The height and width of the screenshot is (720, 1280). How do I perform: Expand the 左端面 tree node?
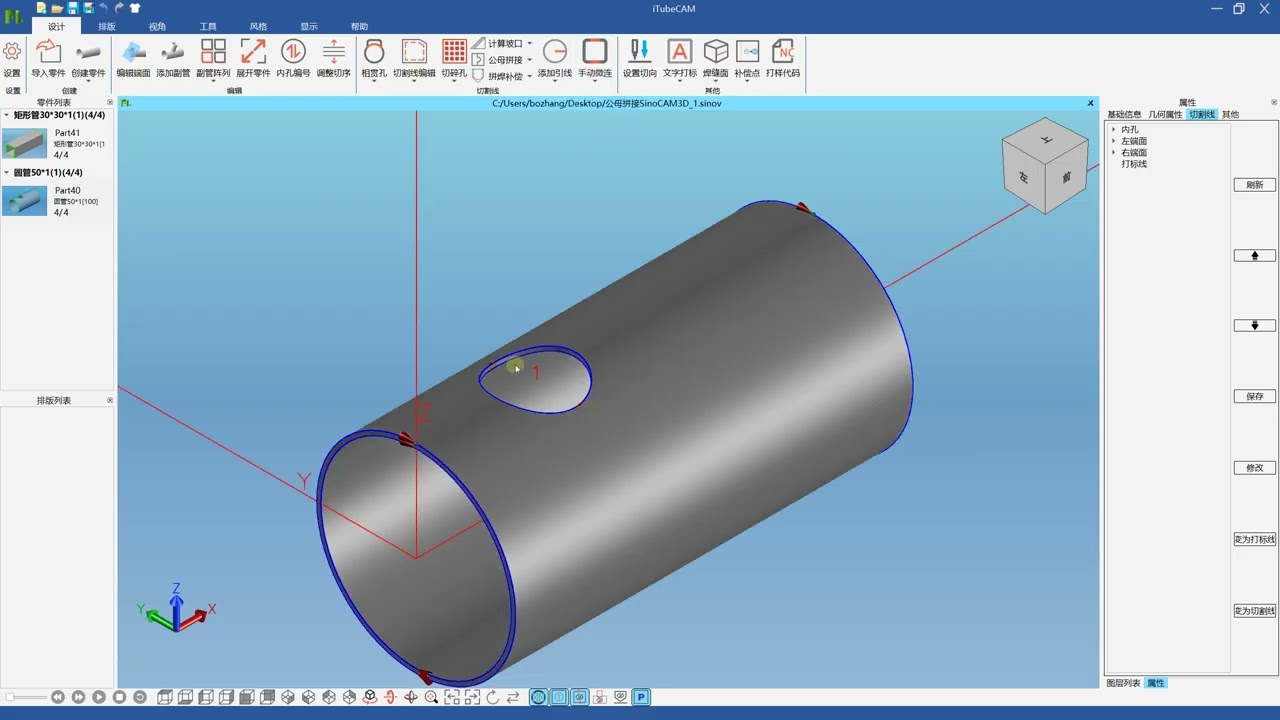[x=1113, y=141]
